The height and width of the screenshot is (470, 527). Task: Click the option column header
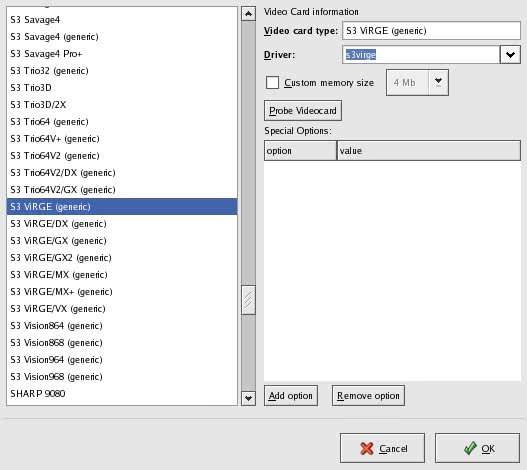tap(300, 151)
